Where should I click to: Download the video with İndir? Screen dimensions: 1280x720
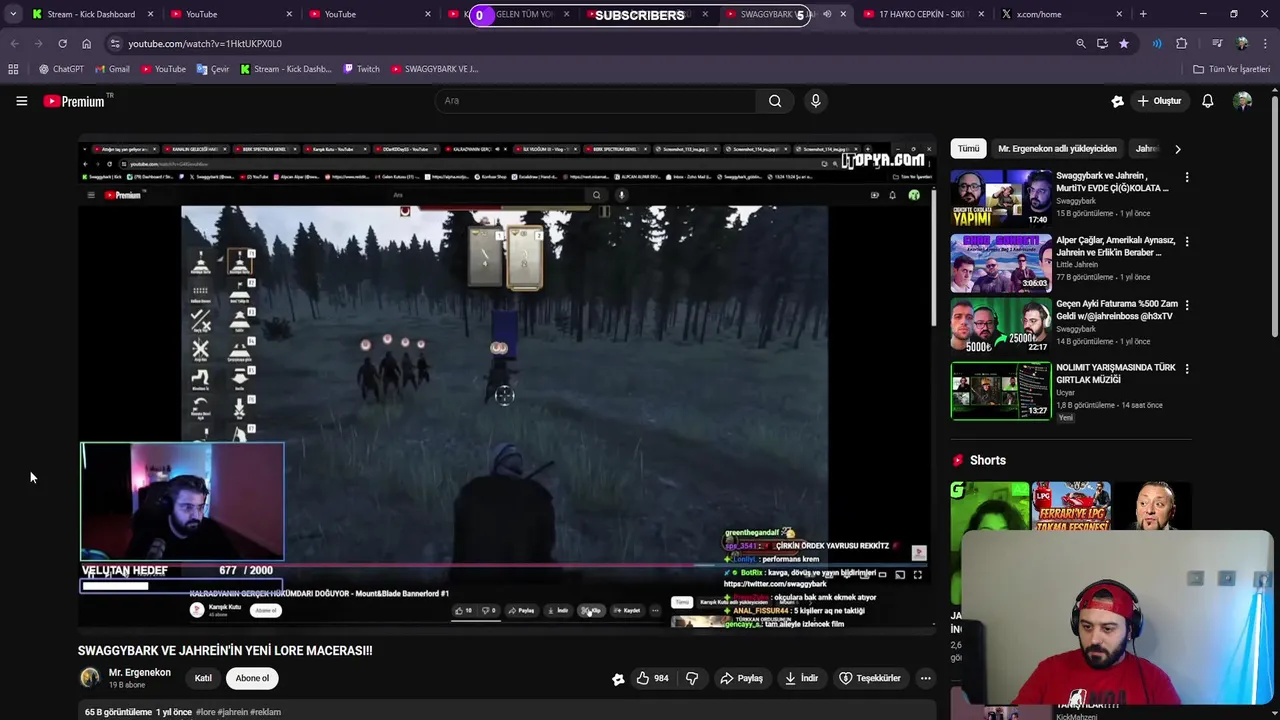[801, 678]
